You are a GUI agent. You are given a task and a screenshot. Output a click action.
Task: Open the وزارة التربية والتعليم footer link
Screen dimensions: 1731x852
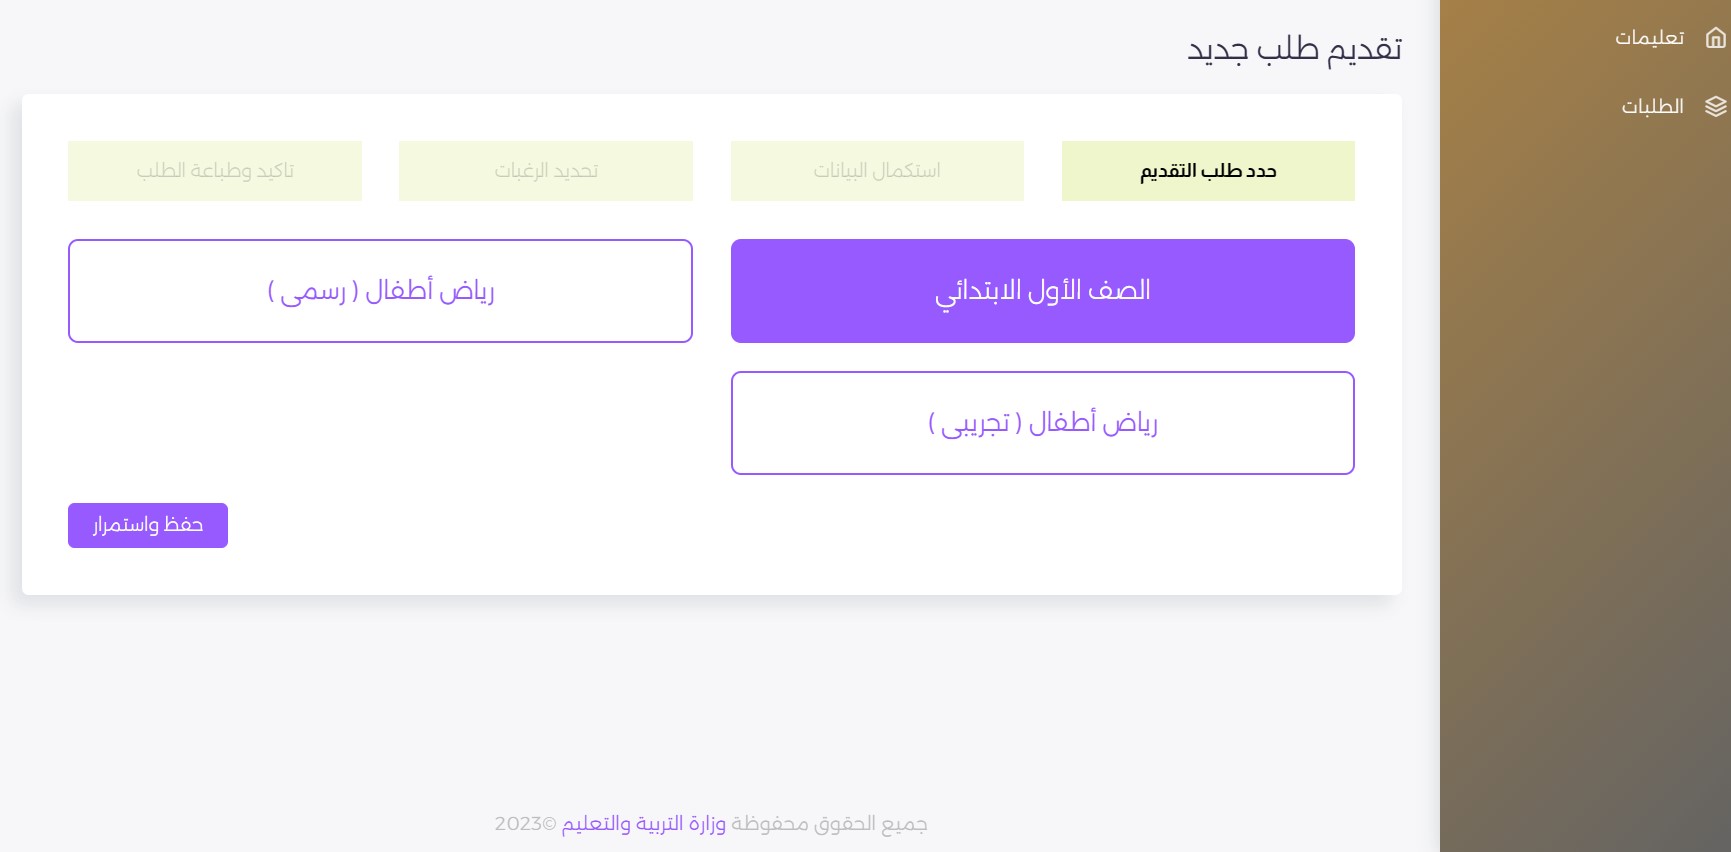(643, 823)
